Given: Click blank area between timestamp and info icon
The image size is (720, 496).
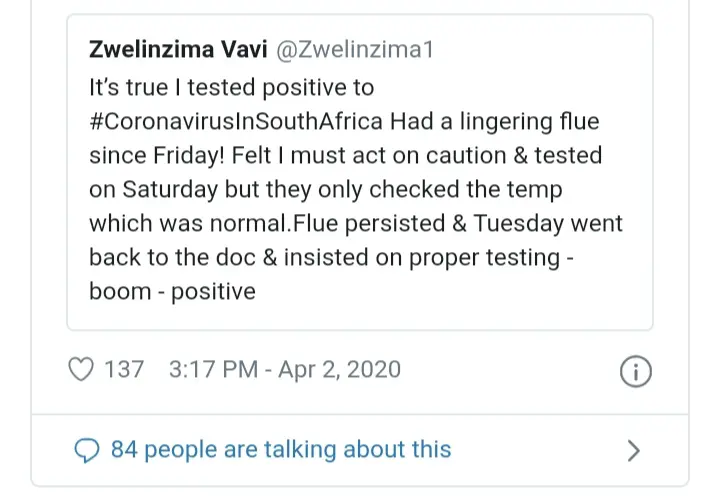Looking at the screenshot, I should coord(510,370).
